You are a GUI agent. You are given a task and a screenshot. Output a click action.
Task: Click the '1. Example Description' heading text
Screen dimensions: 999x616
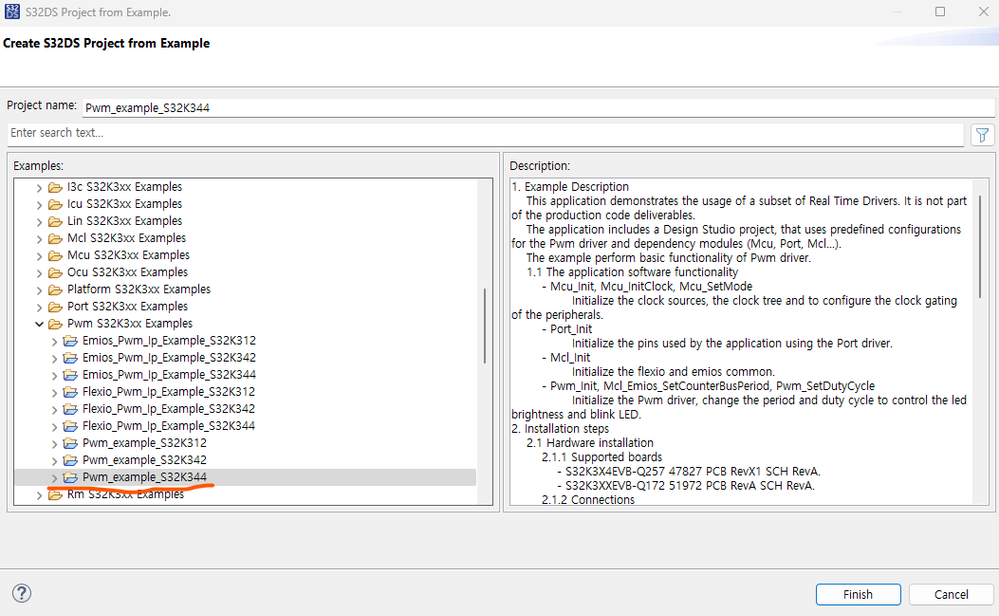(x=570, y=187)
